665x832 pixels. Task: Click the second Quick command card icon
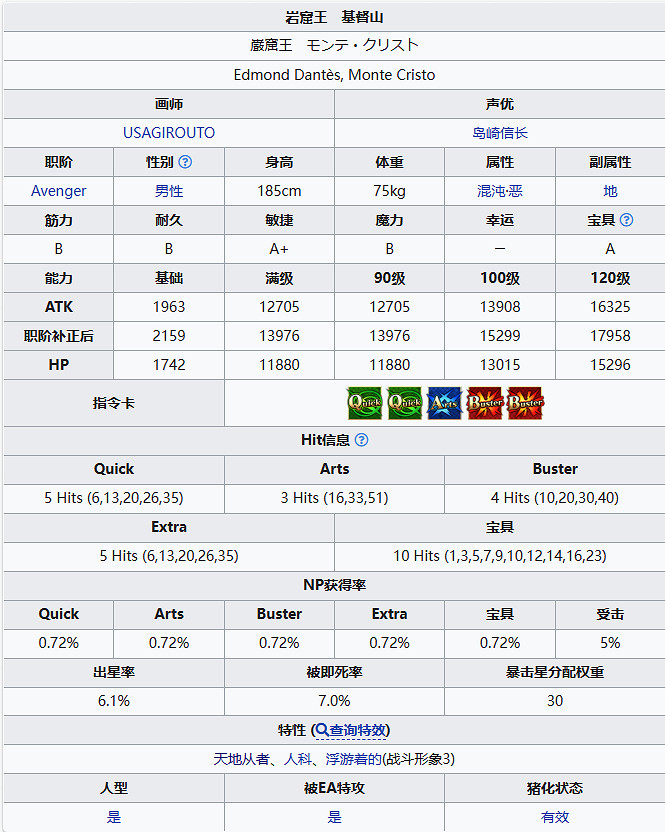[405, 403]
